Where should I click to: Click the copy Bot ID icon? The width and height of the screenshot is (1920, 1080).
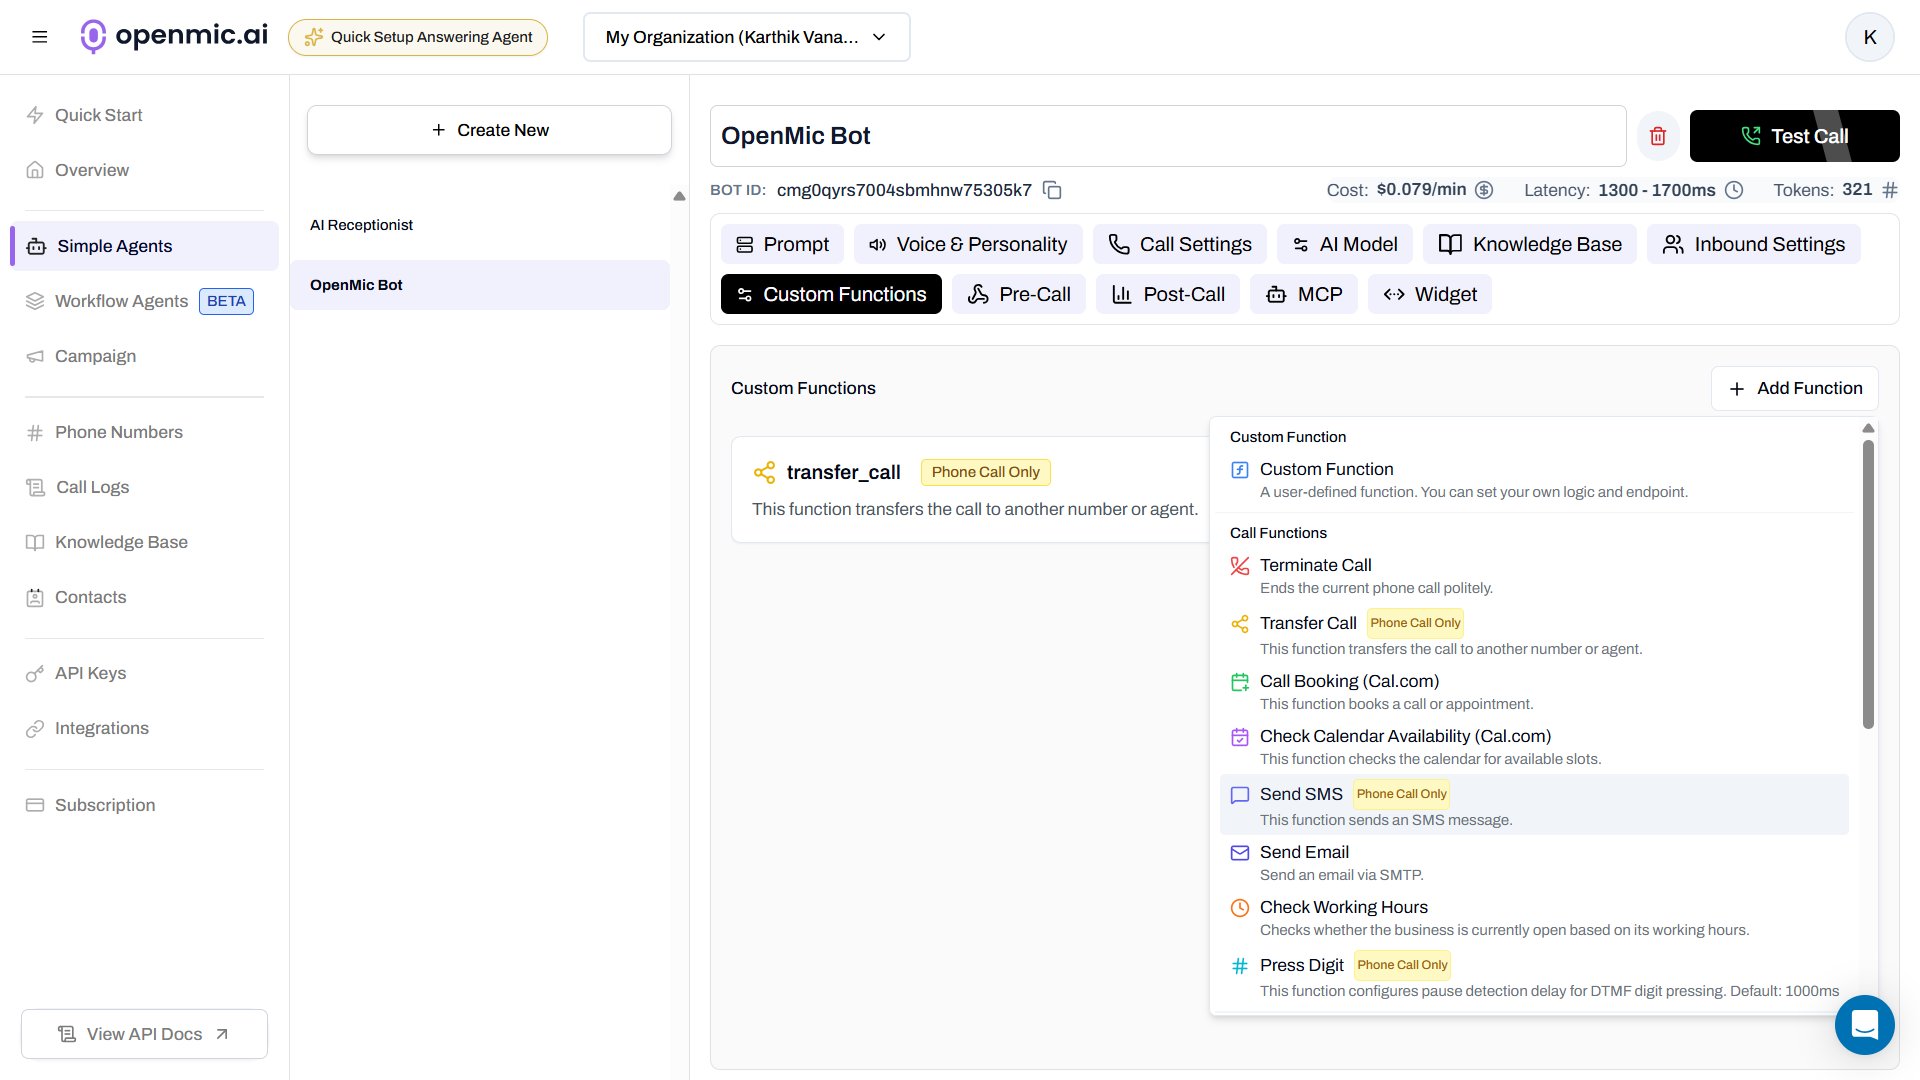pyautogui.click(x=1052, y=190)
